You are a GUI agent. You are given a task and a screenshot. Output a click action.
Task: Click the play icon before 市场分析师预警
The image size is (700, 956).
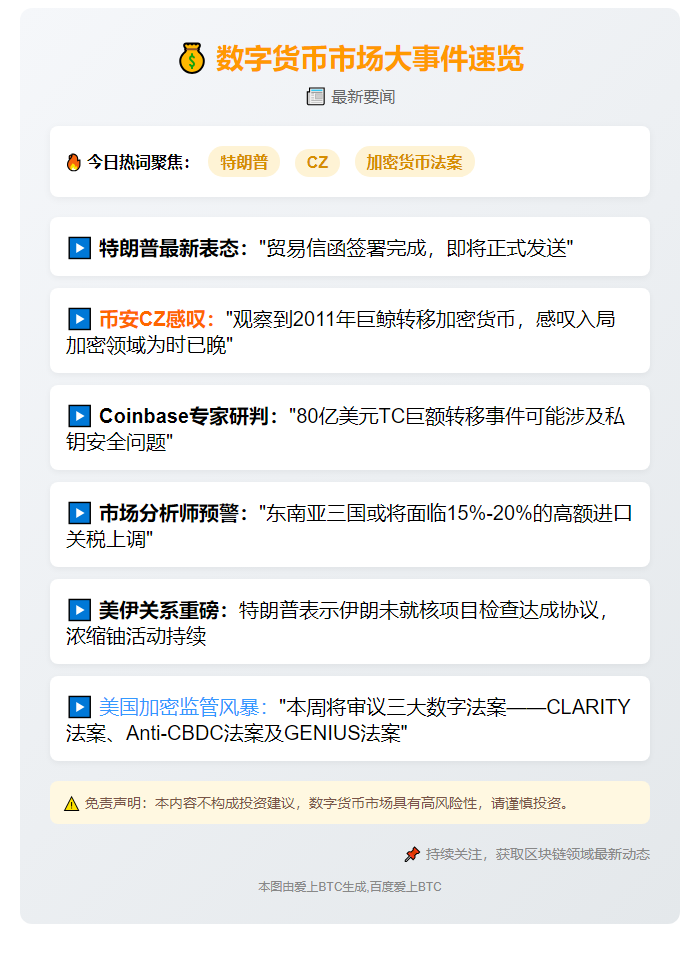tap(79, 513)
